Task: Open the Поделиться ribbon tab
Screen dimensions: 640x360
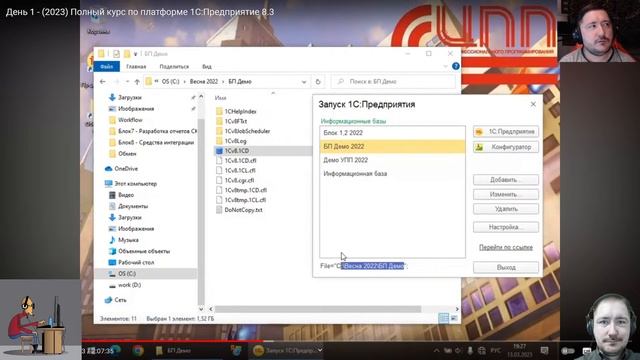Action: tap(174, 67)
